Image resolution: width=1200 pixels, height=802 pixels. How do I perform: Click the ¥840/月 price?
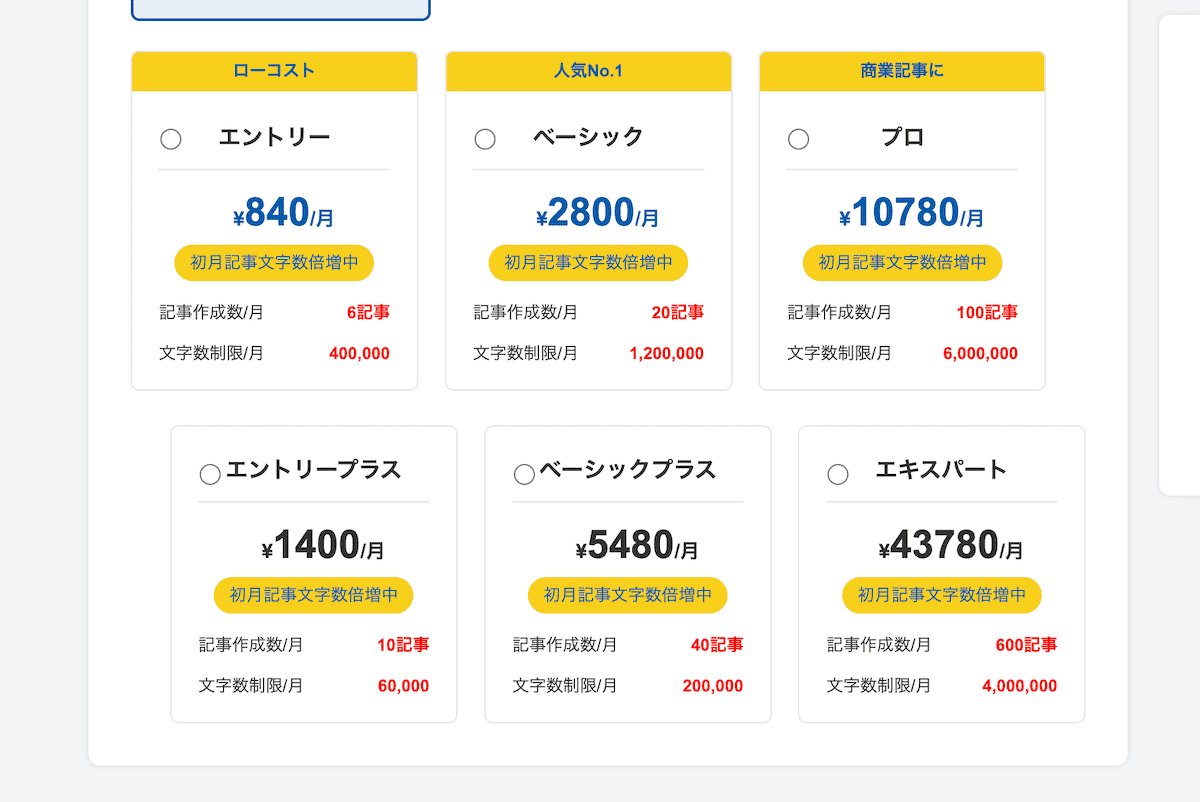pyautogui.click(x=283, y=214)
